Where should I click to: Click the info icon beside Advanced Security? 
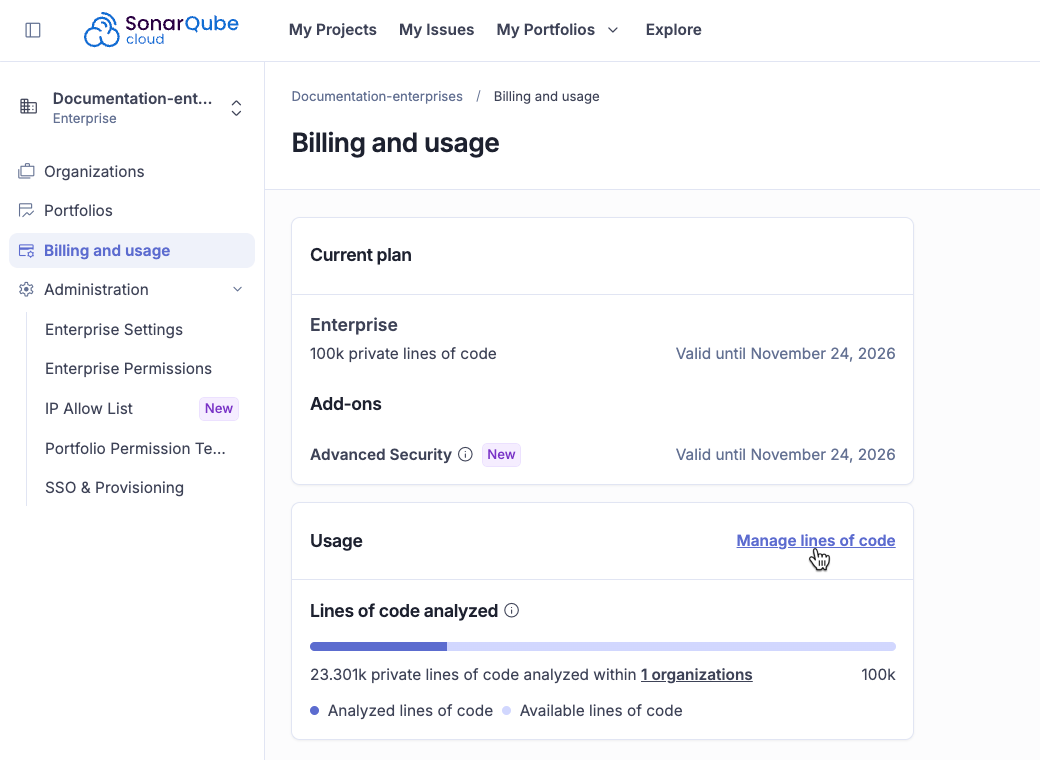466,454
